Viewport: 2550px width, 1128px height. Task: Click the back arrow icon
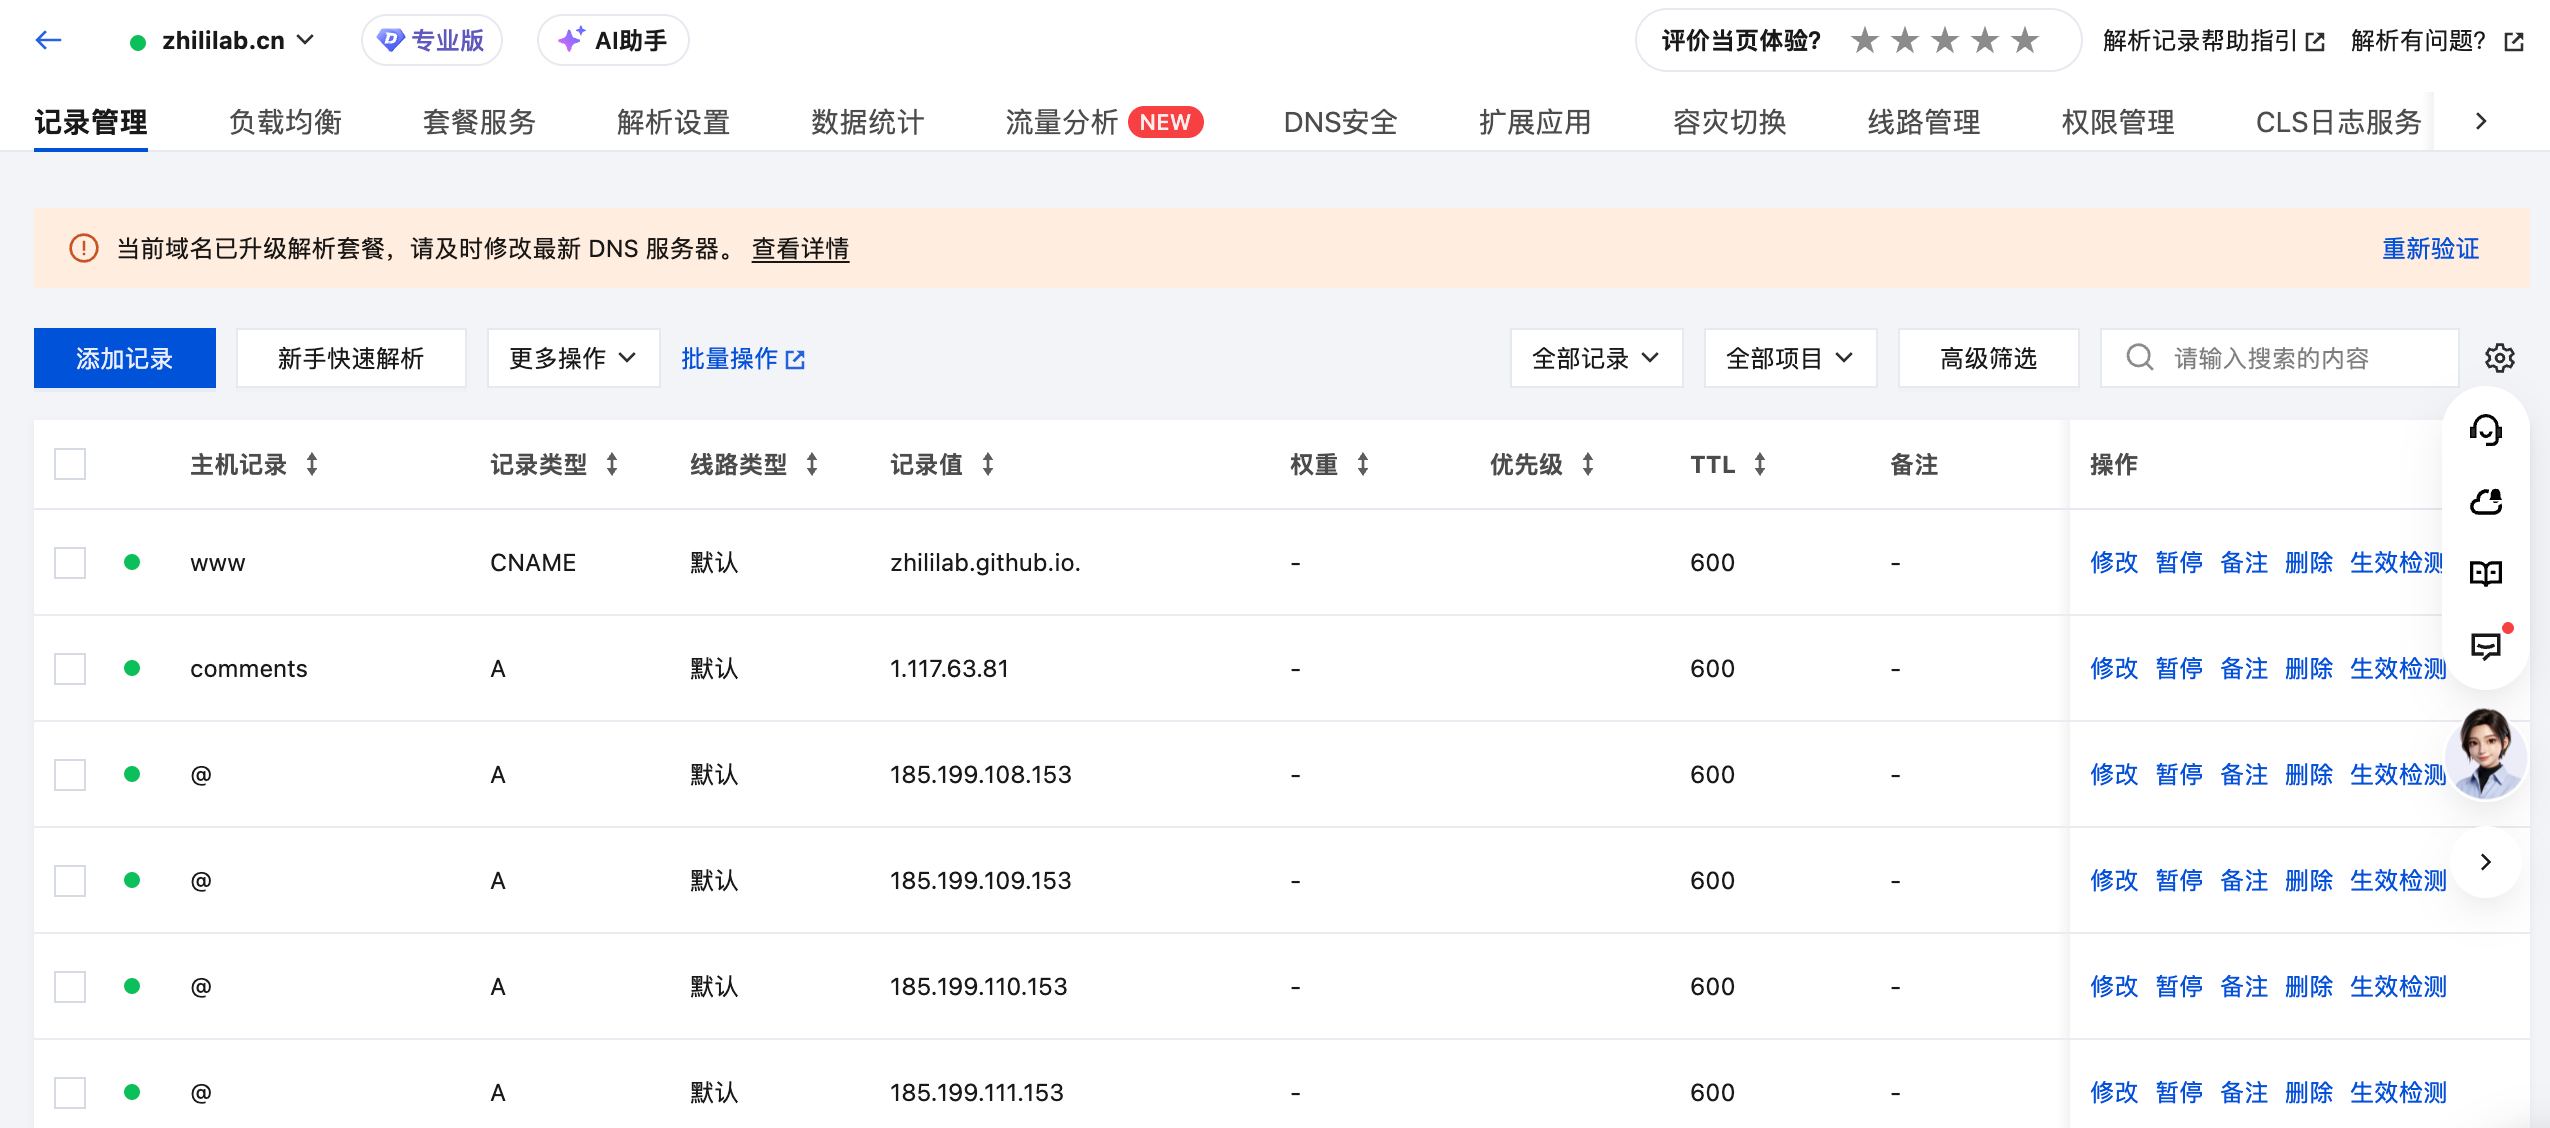pos(48,40)
